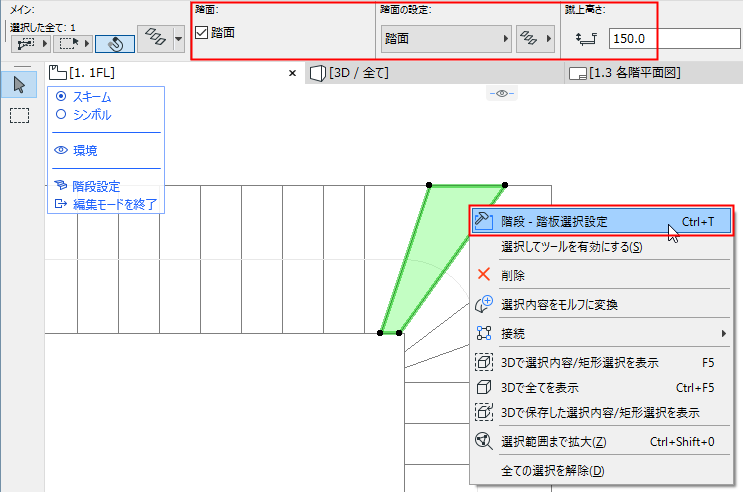The image size is (743, 492).
Task: Expand marquee selection method arrow
Action: 87,44
